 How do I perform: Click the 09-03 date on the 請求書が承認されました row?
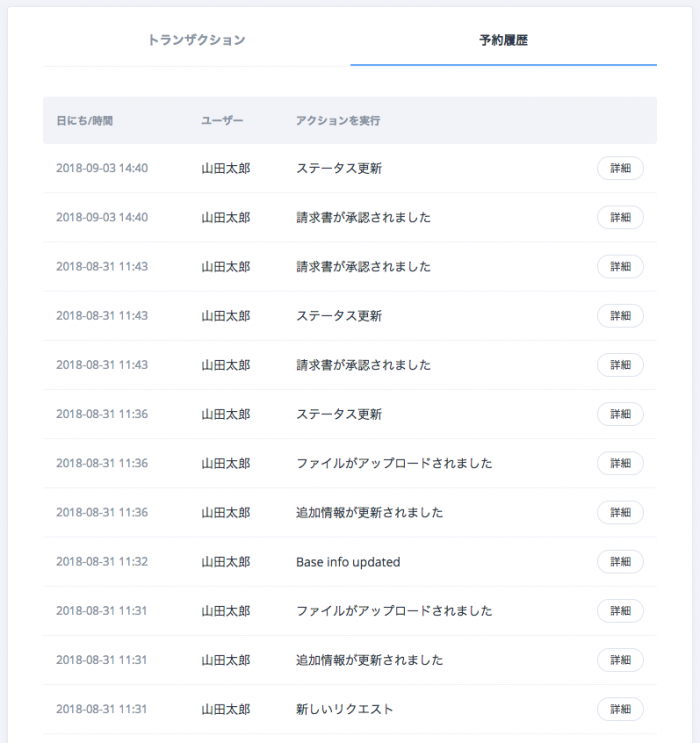pyautogui.click(x=102, y=217)
